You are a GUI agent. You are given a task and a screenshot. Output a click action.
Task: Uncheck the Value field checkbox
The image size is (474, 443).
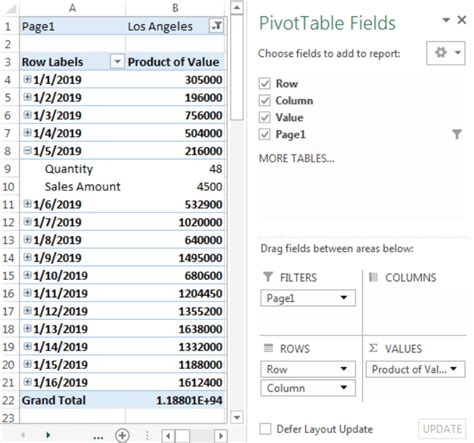[x=265, y=117]
